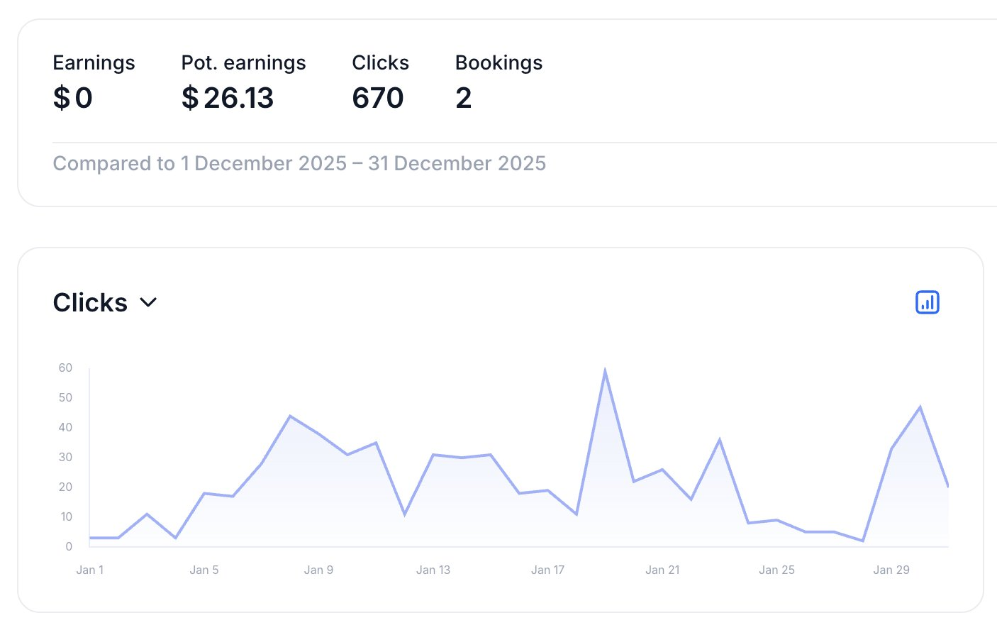This screenshot has height=630, width=997.
Task: Click the Jan 13 axis label
Action: [433, 570]
